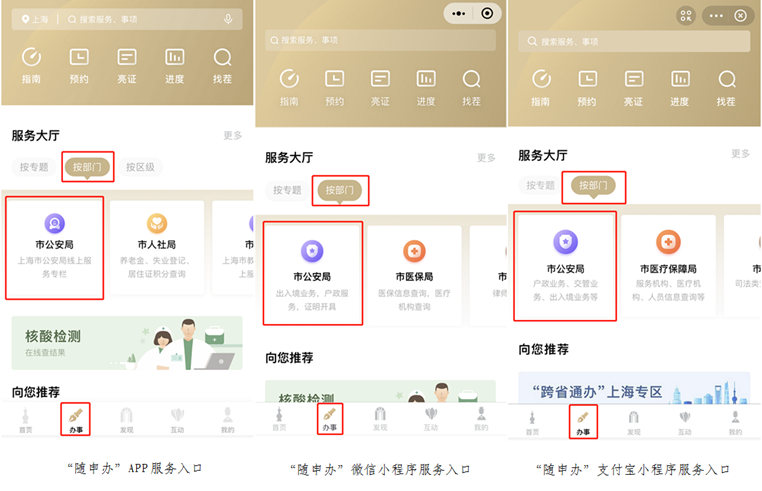Image resolution: width=762 pixels, height=491 pixels.
Task: Open 发现 in the WeChat screen bottom navigation
Action: tap(380, 418)
